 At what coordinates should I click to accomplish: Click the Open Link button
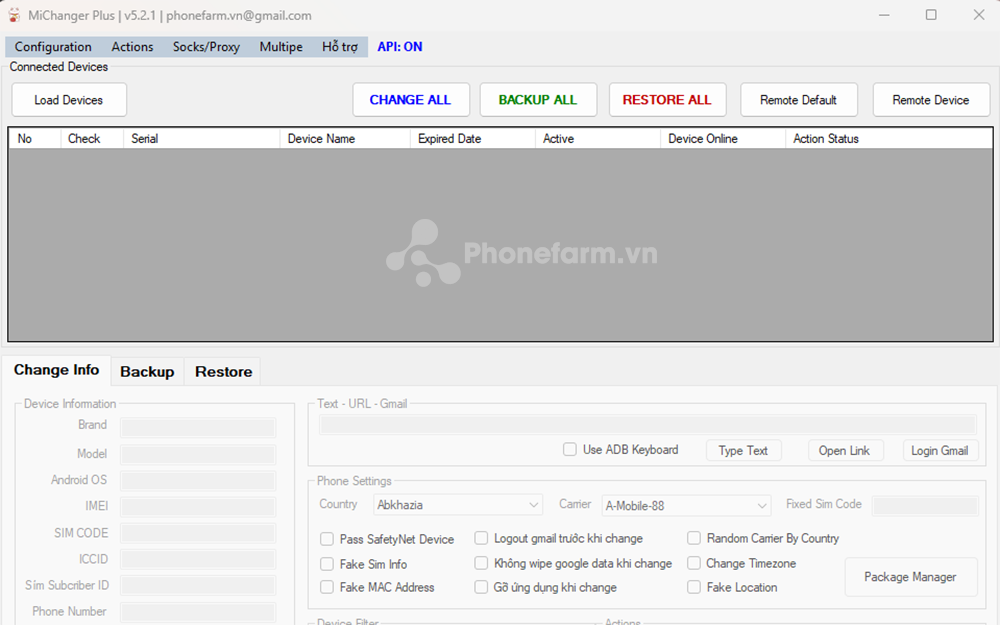[845, 450]
